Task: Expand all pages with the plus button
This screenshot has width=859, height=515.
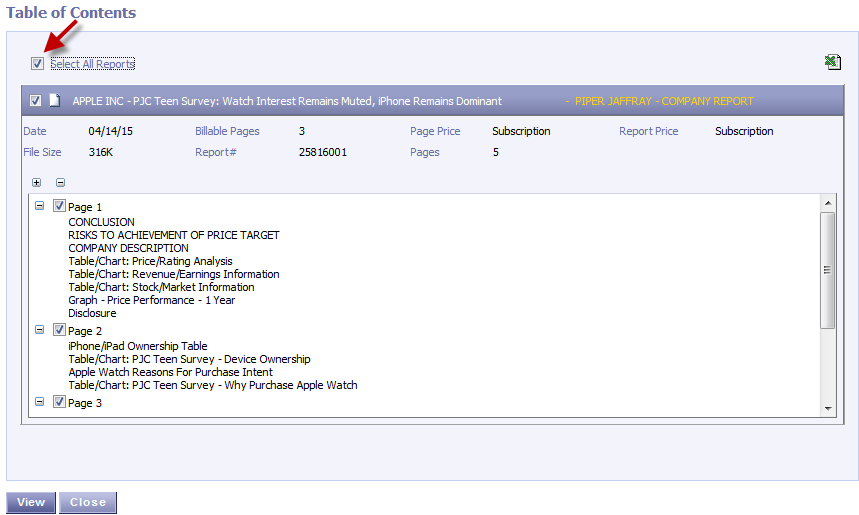Action: [x=37, y=182]
